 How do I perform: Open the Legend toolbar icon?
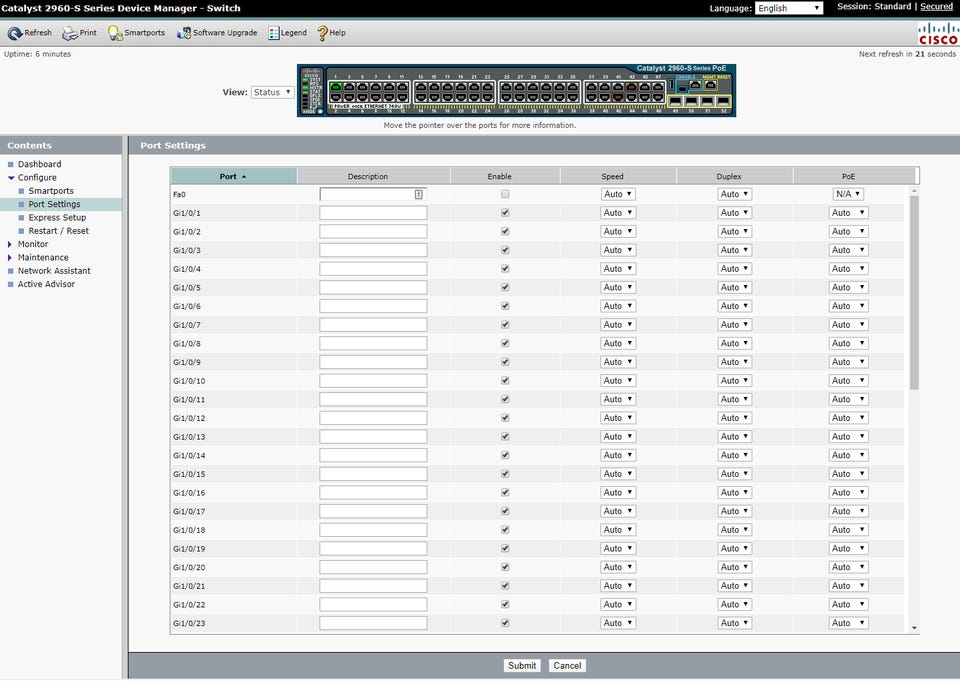tap(274, 33)
